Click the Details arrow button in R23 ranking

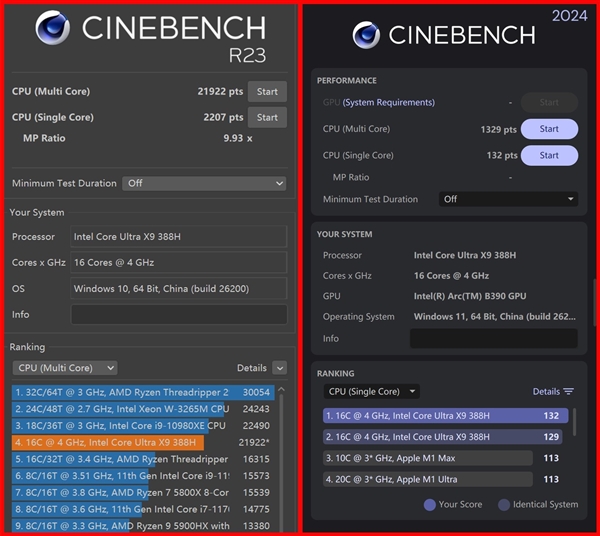[x=279, y=368]
